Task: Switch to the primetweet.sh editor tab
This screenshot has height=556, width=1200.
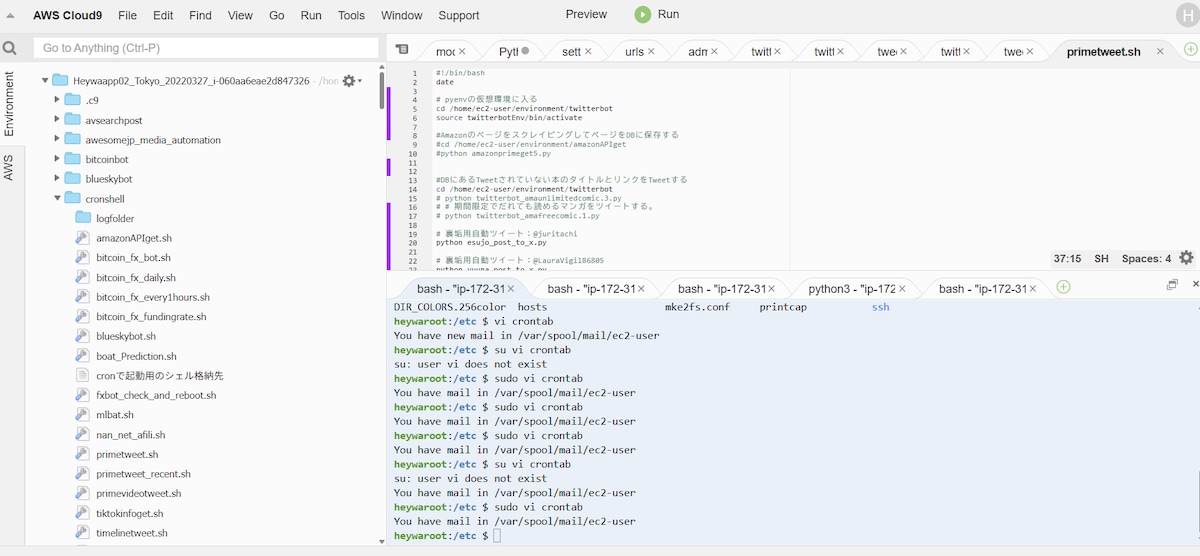Action: pyautogui.click(x=1103, y=51)
